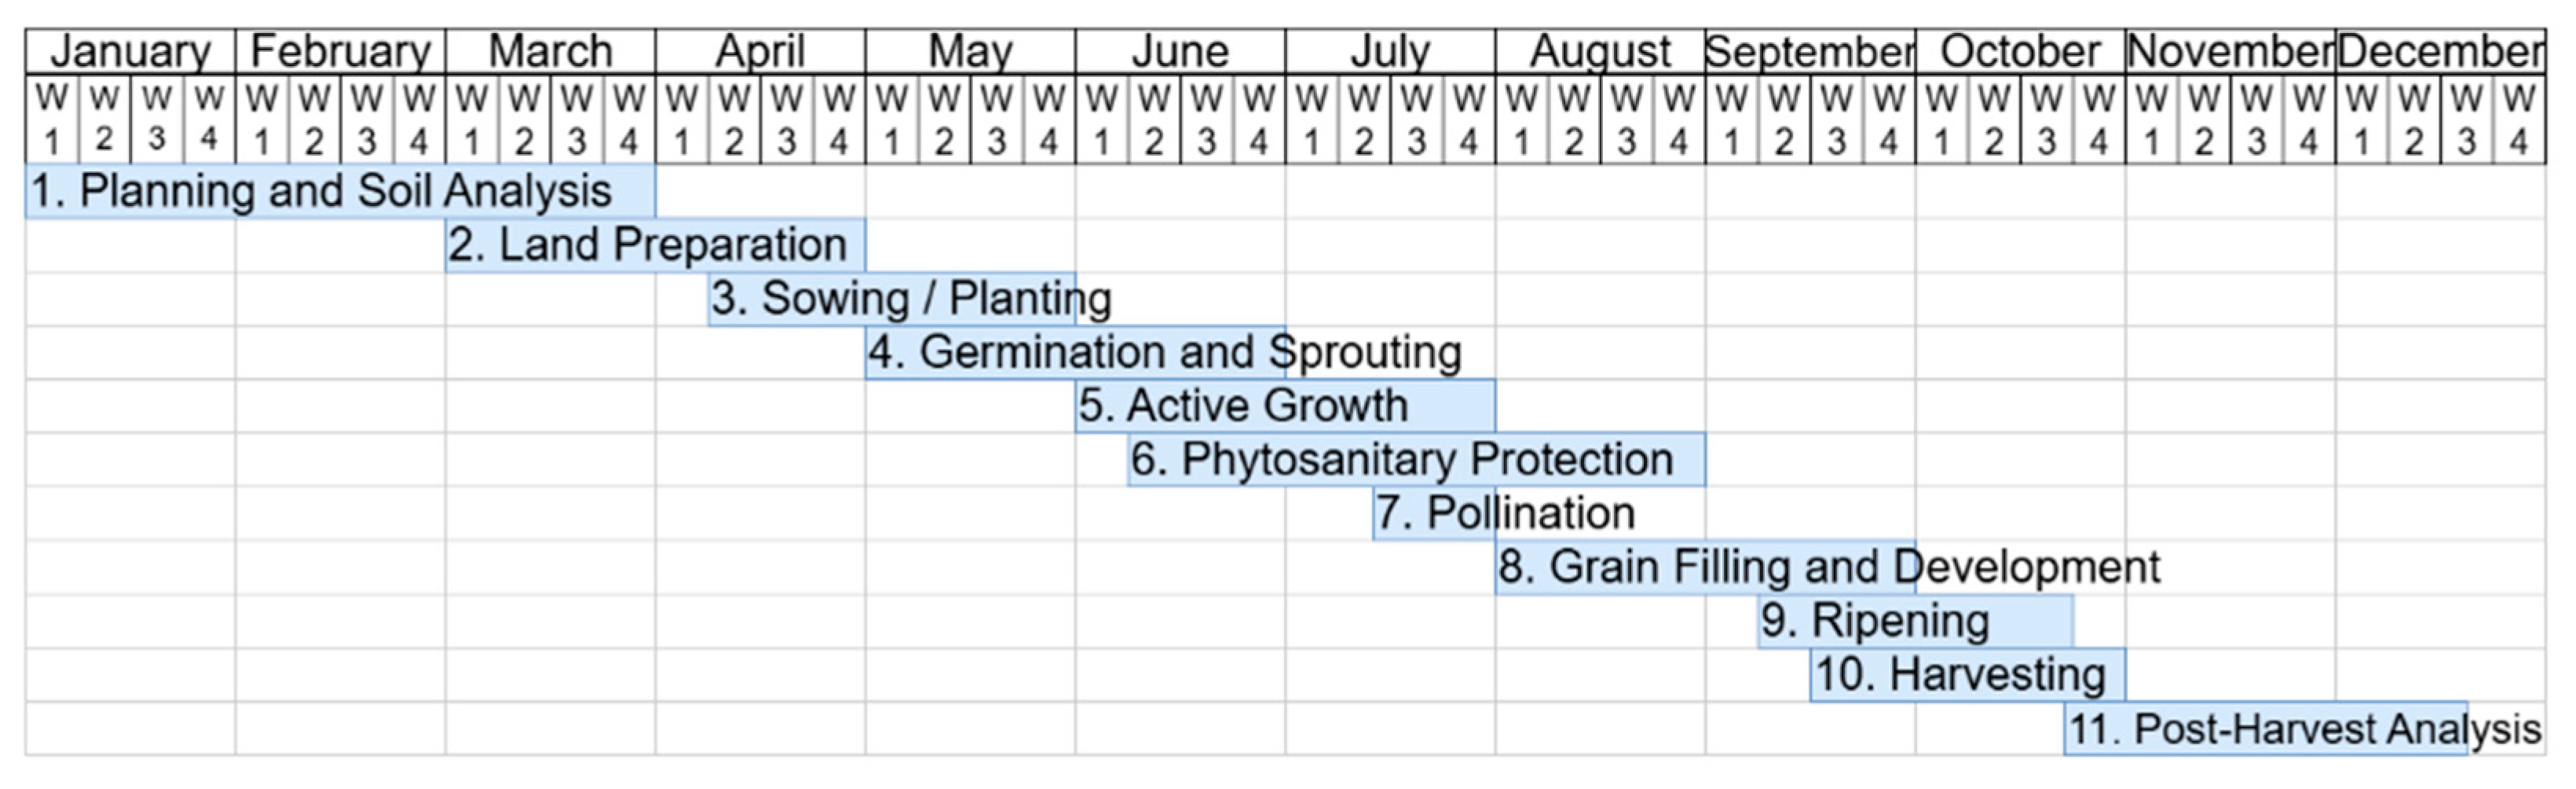Select the July month header
Image resolution: width=2576 pixels, height=789 pixels.
pyautogui.click(x=1390, y=51)
